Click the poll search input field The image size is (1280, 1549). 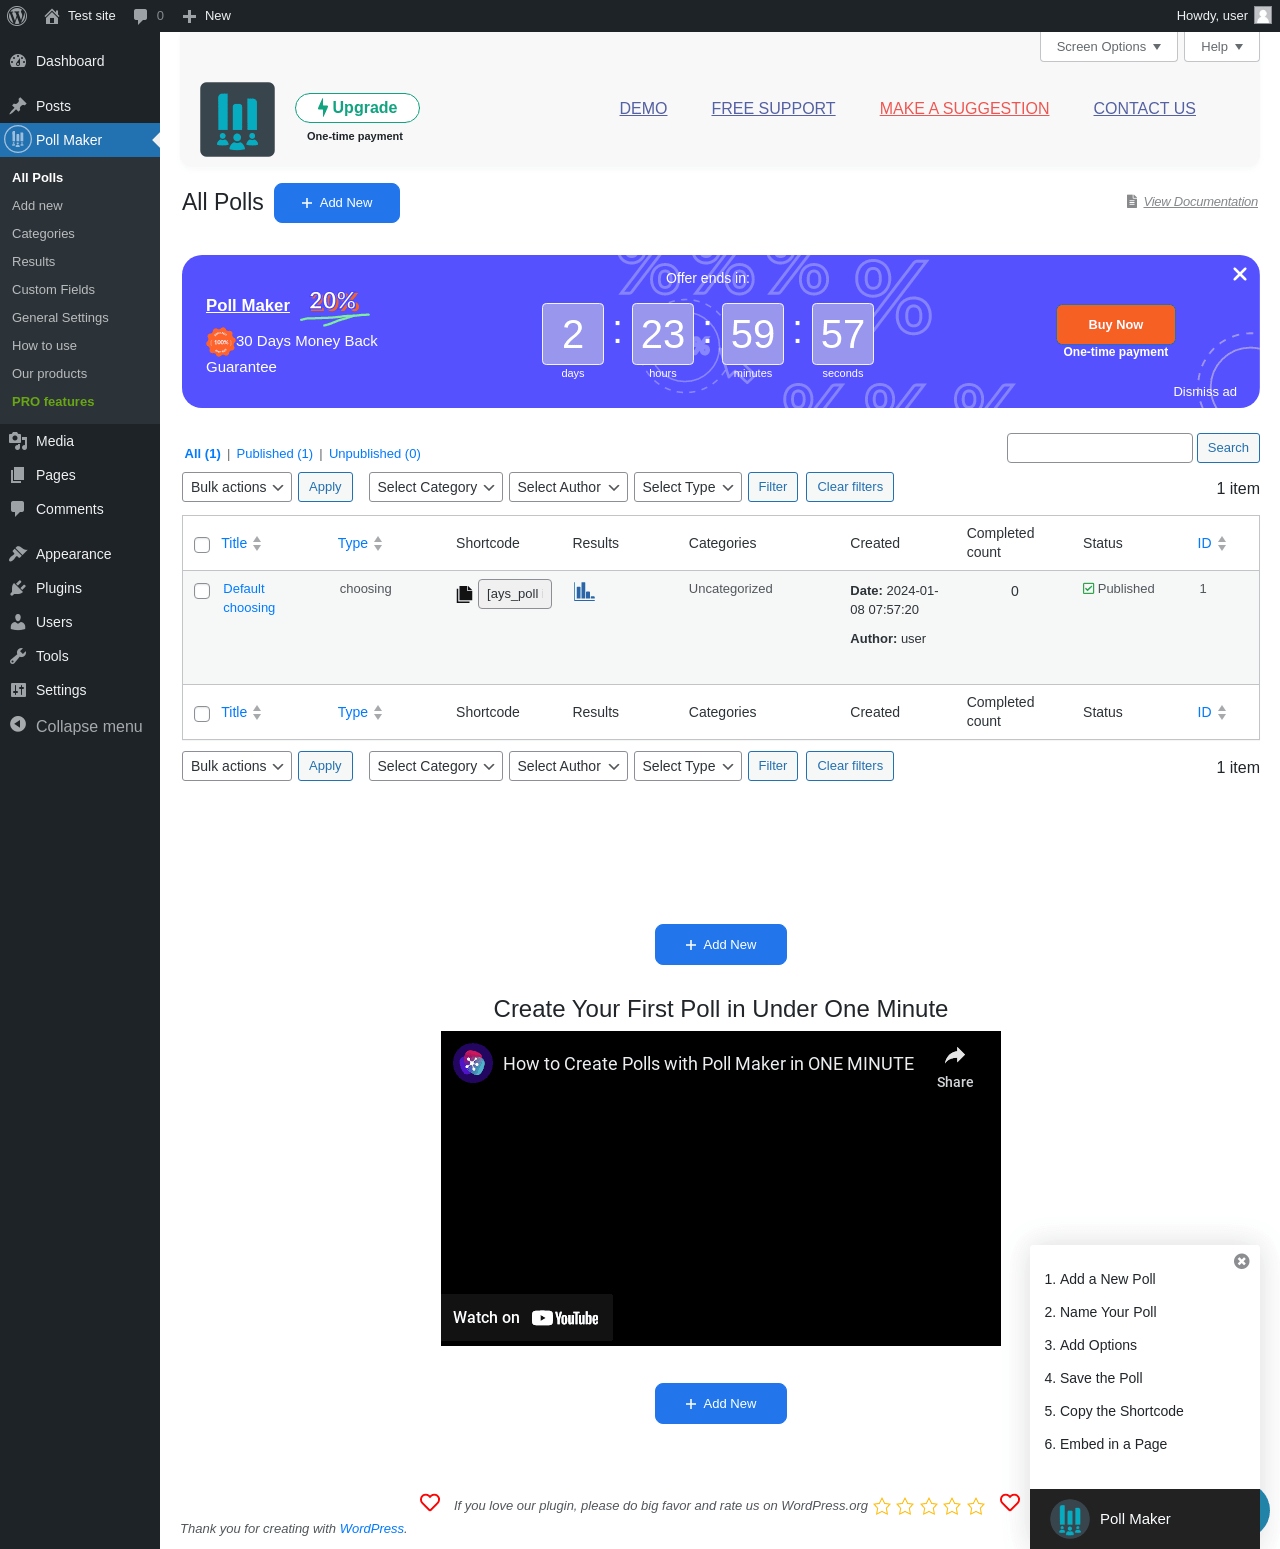click(1100, 448)
